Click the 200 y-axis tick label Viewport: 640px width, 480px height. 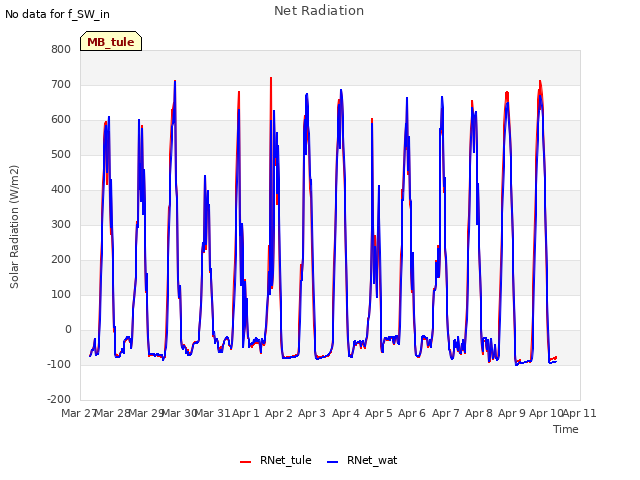click(61, 260)
